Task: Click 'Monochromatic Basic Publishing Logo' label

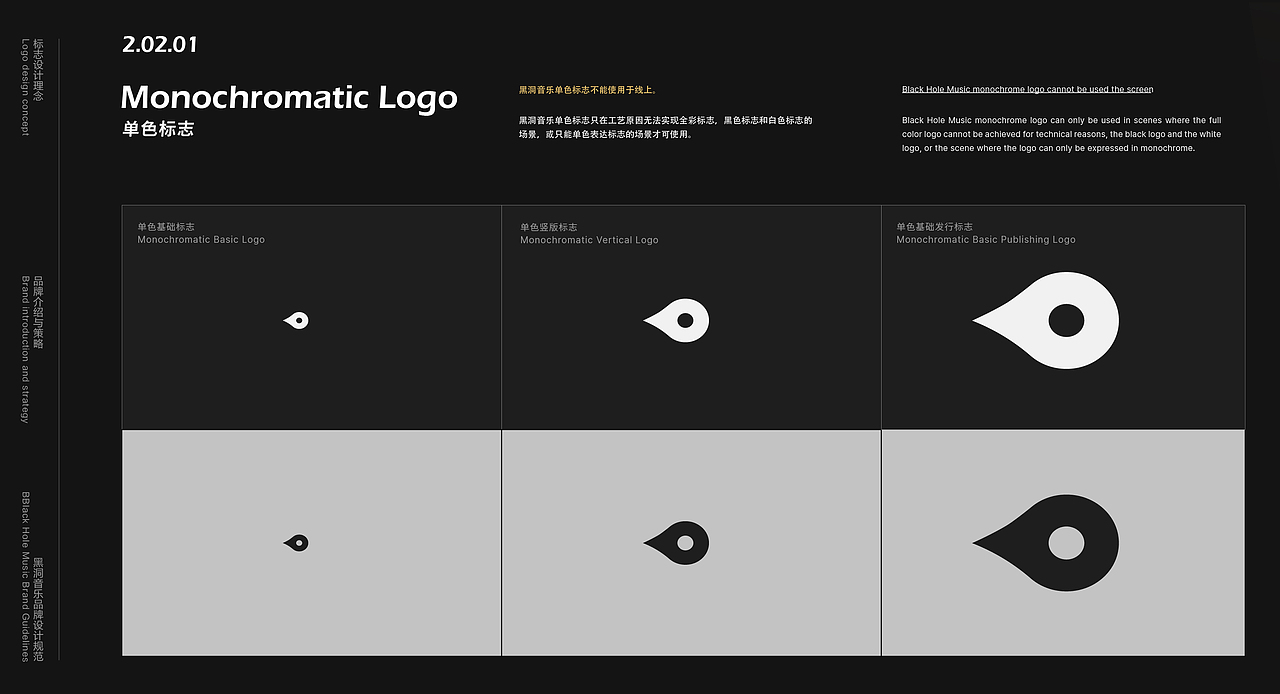Action: pyautogui.click(x=986, y=240)
